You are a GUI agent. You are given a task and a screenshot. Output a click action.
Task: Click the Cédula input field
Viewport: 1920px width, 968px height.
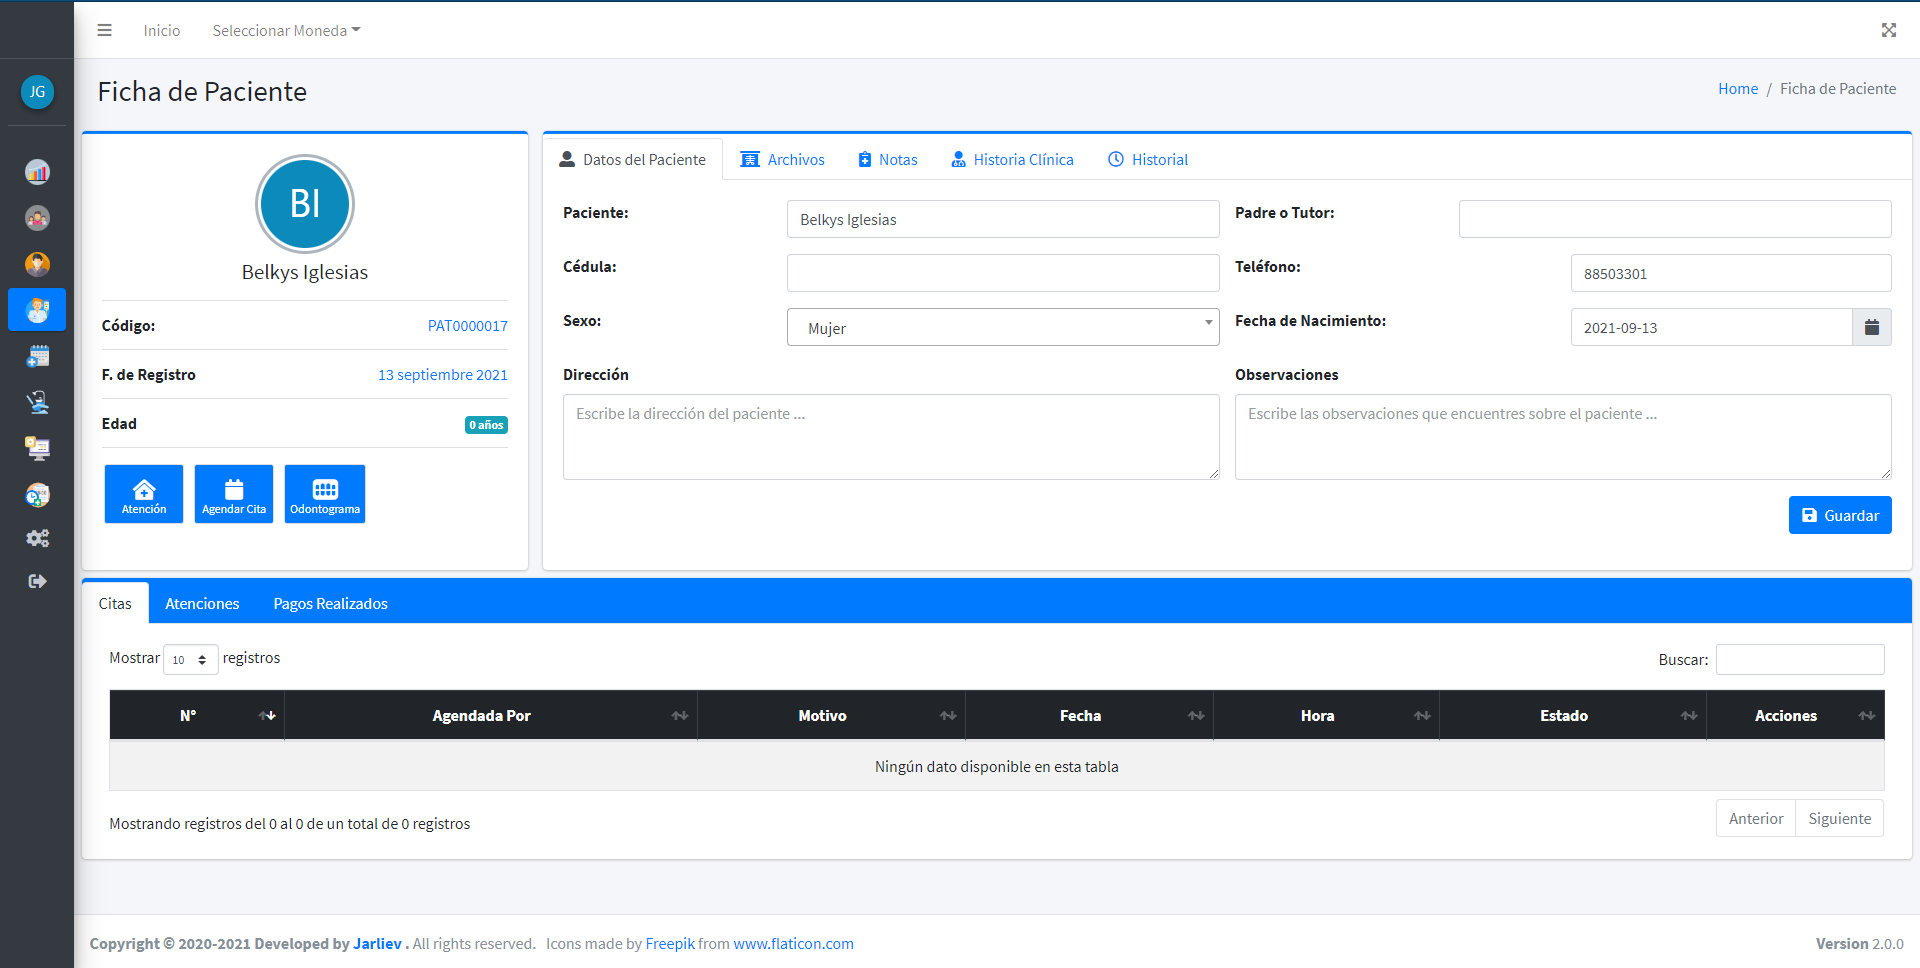1002,273
